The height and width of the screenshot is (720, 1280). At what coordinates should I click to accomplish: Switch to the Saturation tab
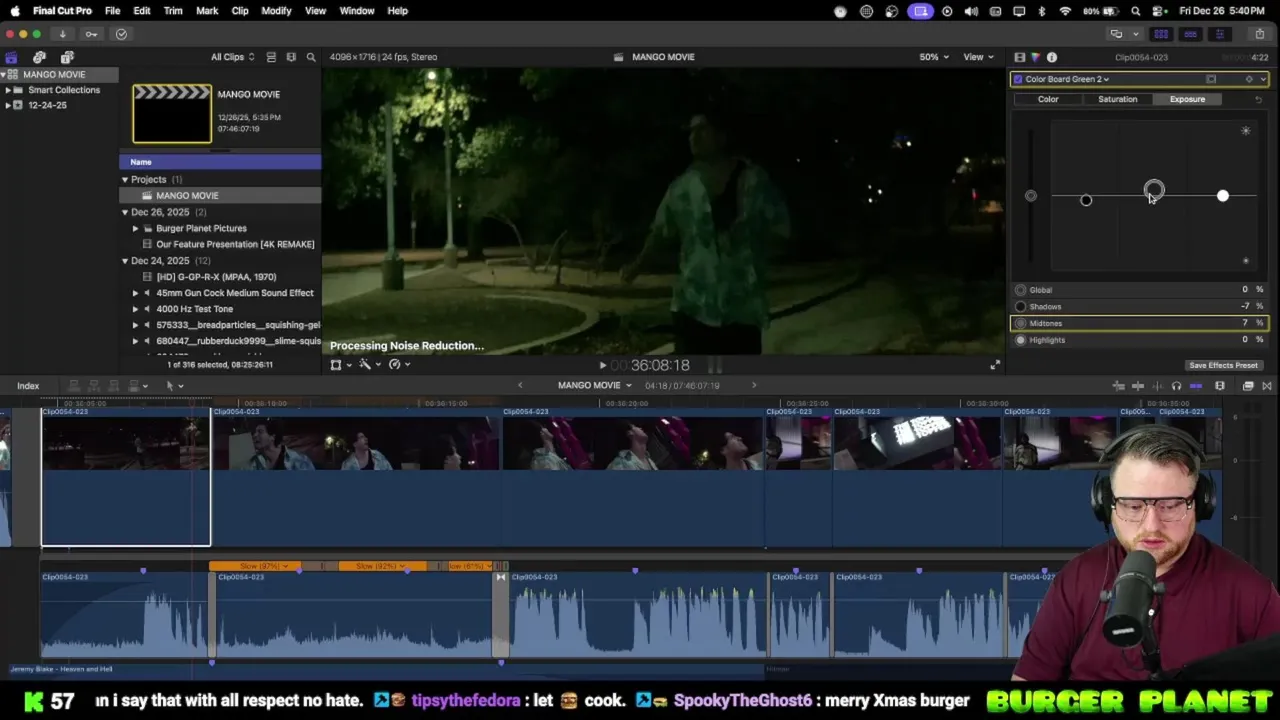tap(1117, 99)
